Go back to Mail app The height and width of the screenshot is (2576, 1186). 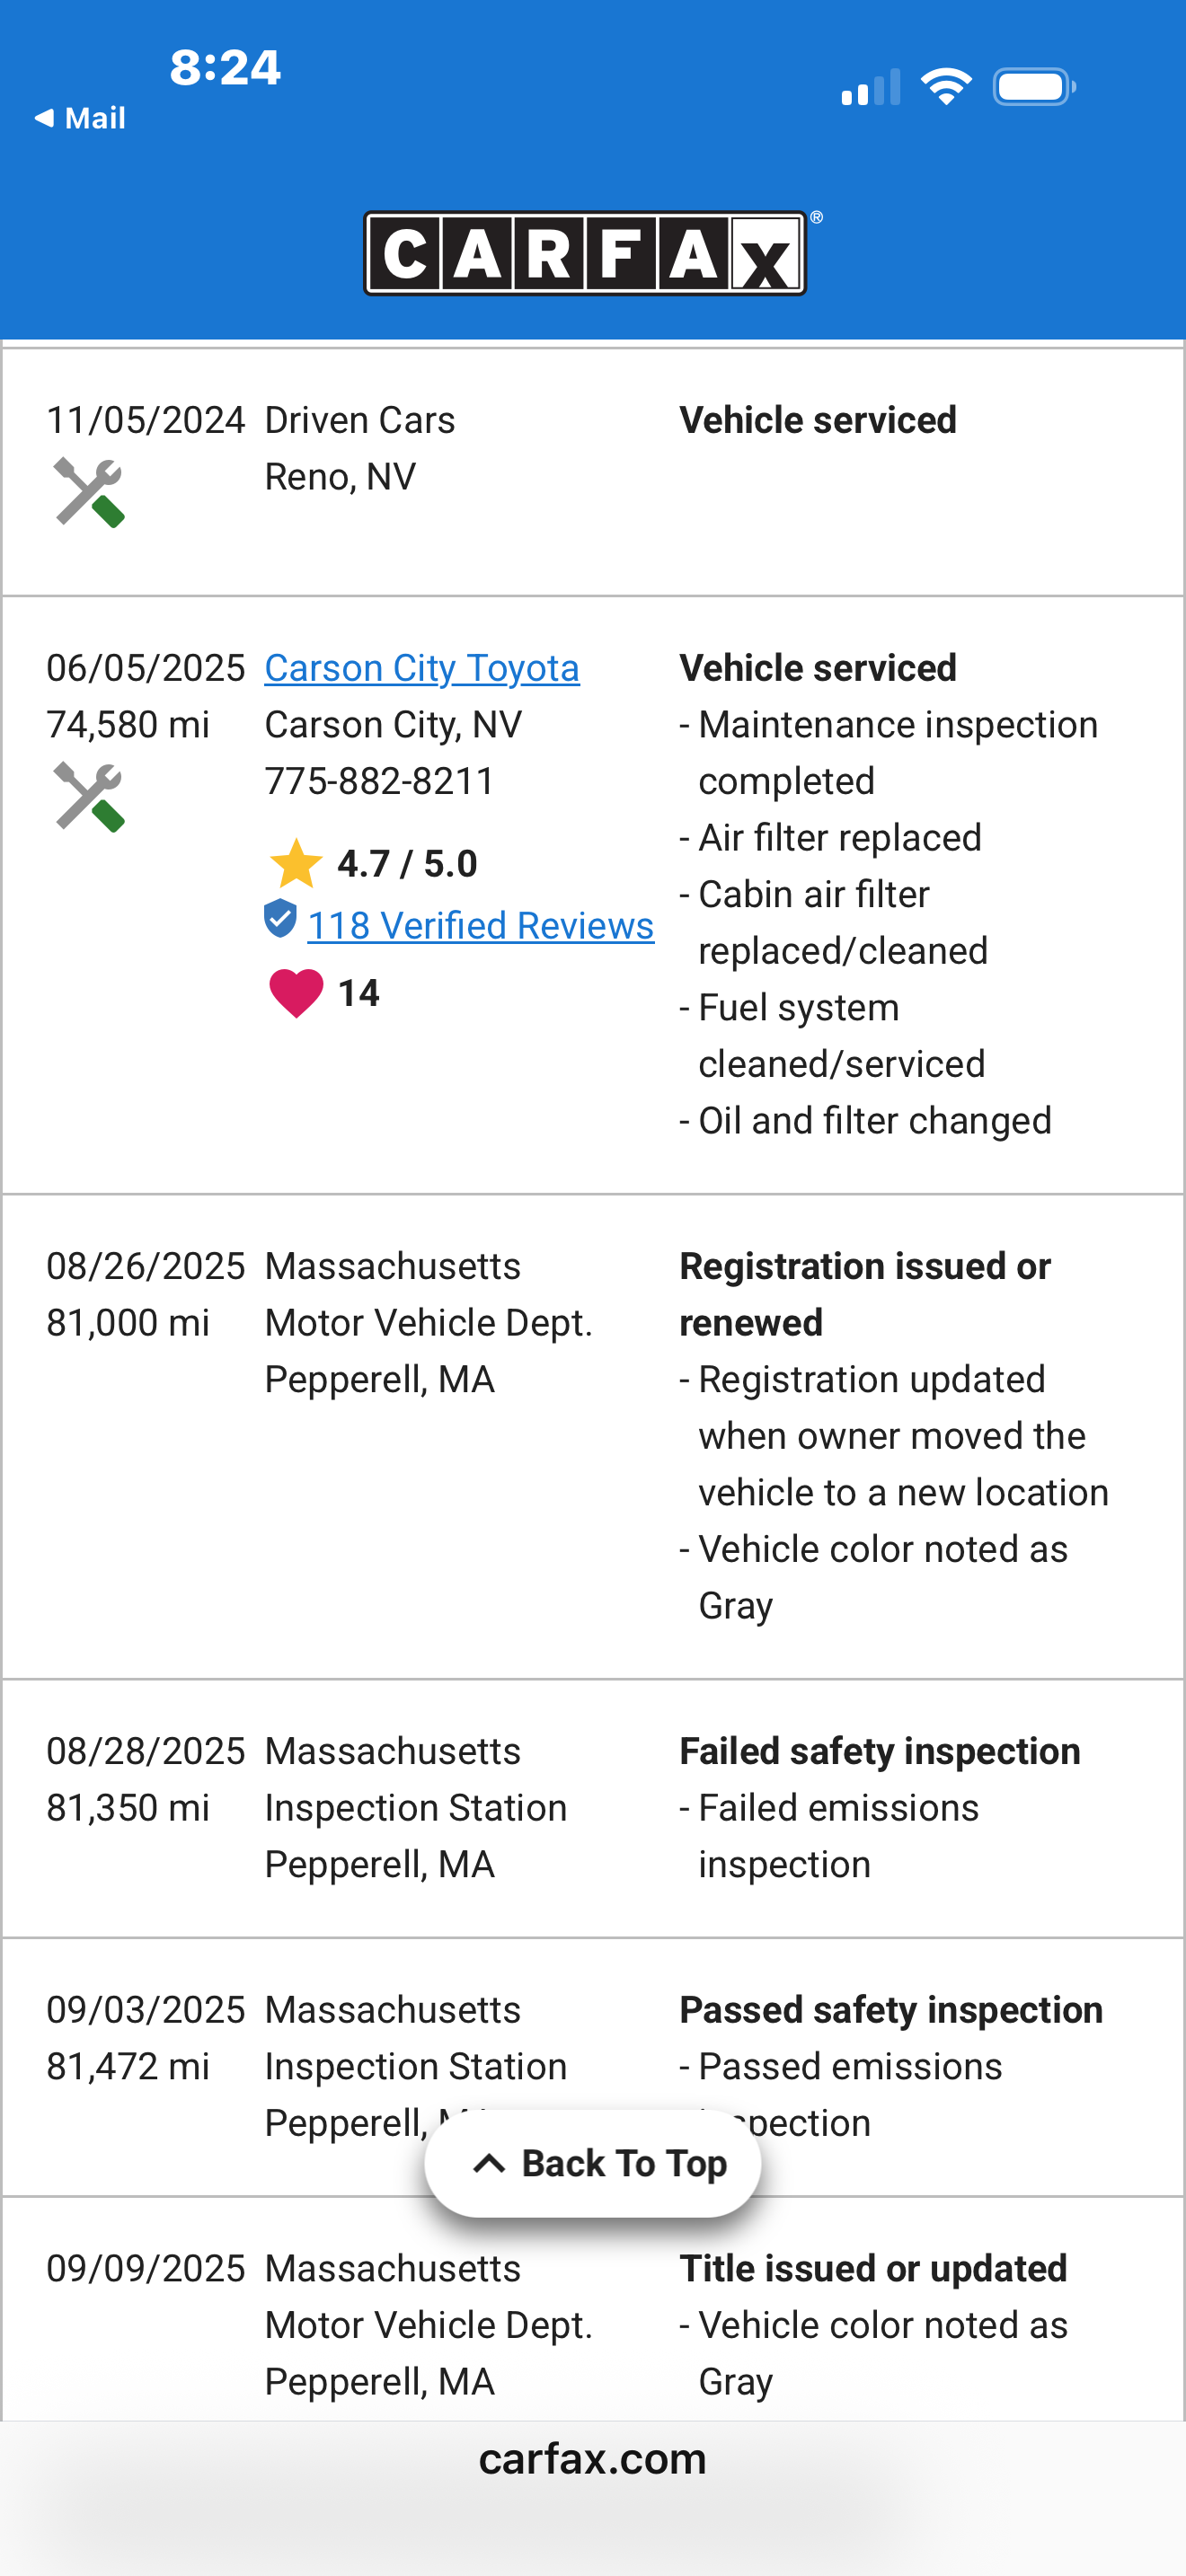tap(80, 118)
